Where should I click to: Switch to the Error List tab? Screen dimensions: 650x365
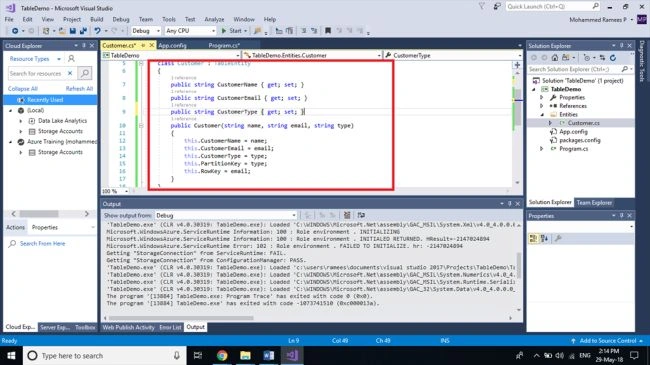click(x=170, y=327)
